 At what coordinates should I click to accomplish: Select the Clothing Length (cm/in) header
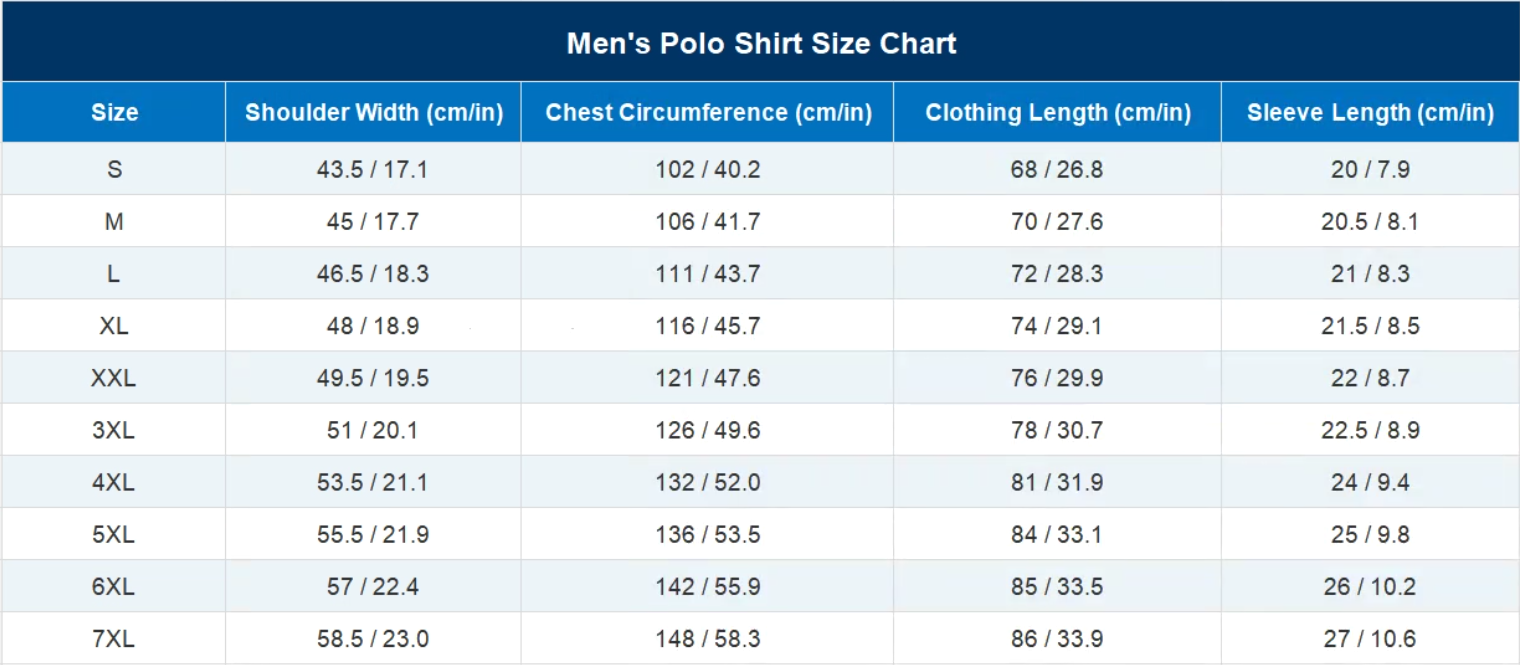(x=1057, y=112)
